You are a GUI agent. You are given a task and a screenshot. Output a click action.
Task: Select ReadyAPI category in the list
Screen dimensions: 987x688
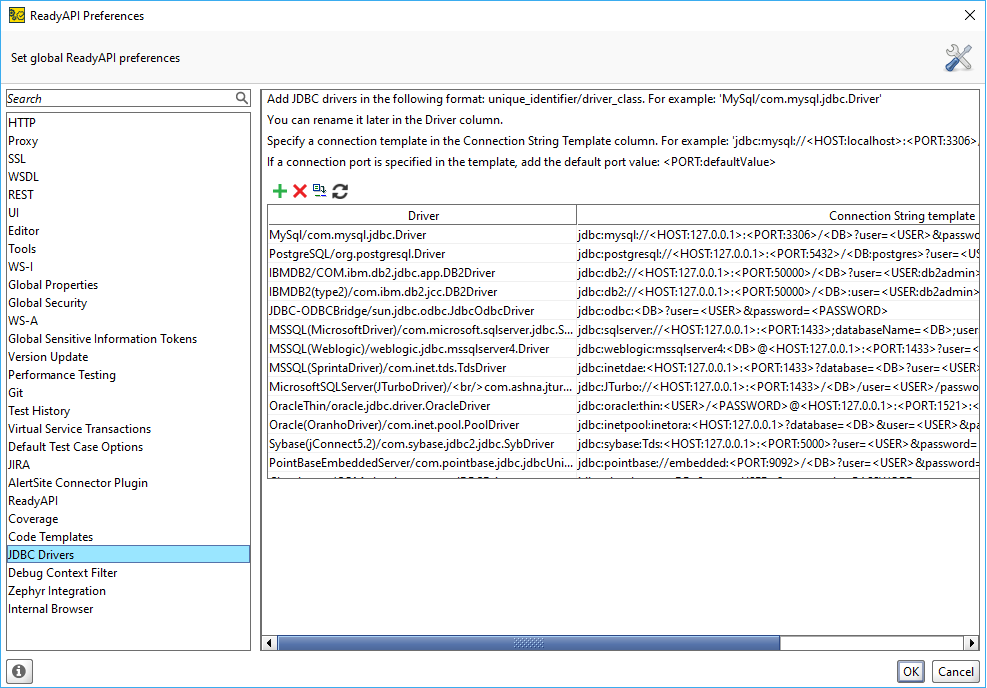[x=128, y=501]
